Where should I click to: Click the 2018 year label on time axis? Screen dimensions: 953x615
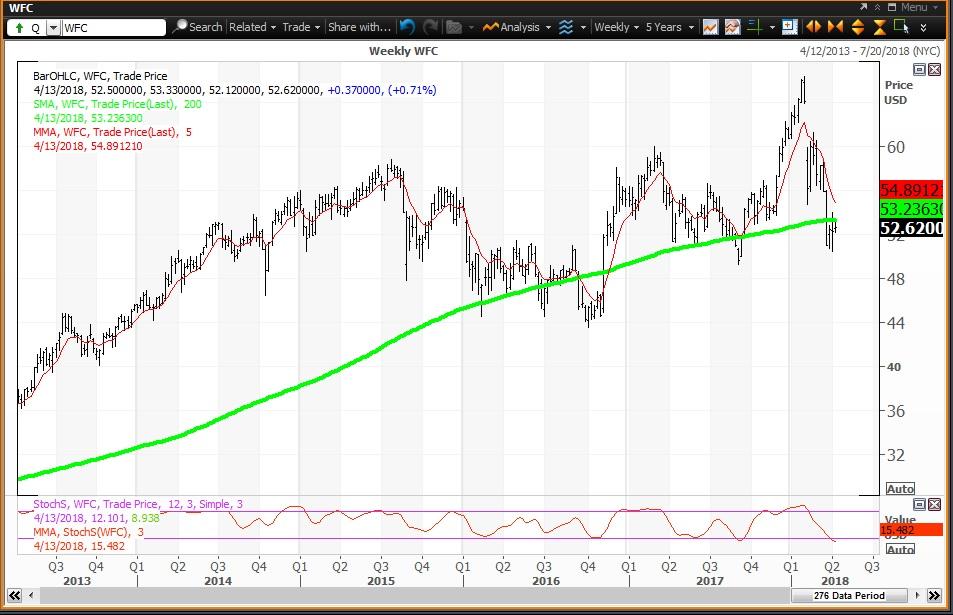835,581
